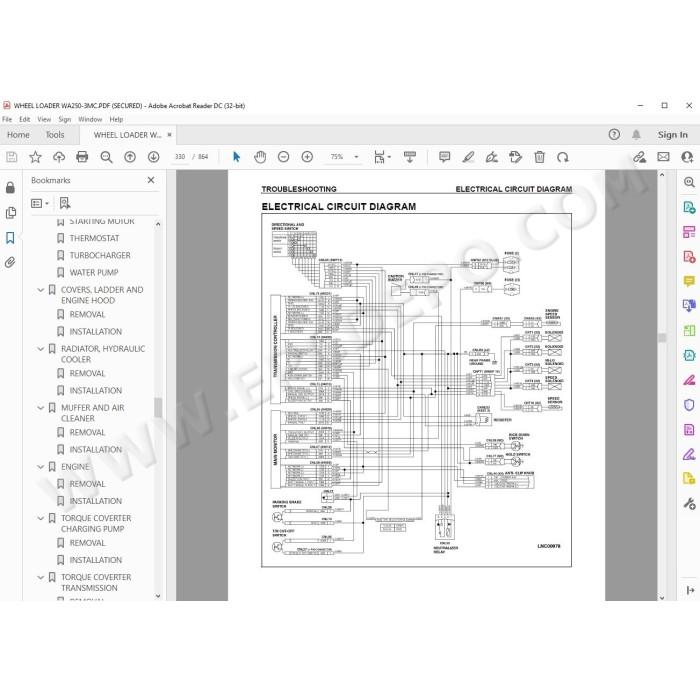Click the page number input field
This screenshot has height=700, width=700.
(x=180, y=157)
